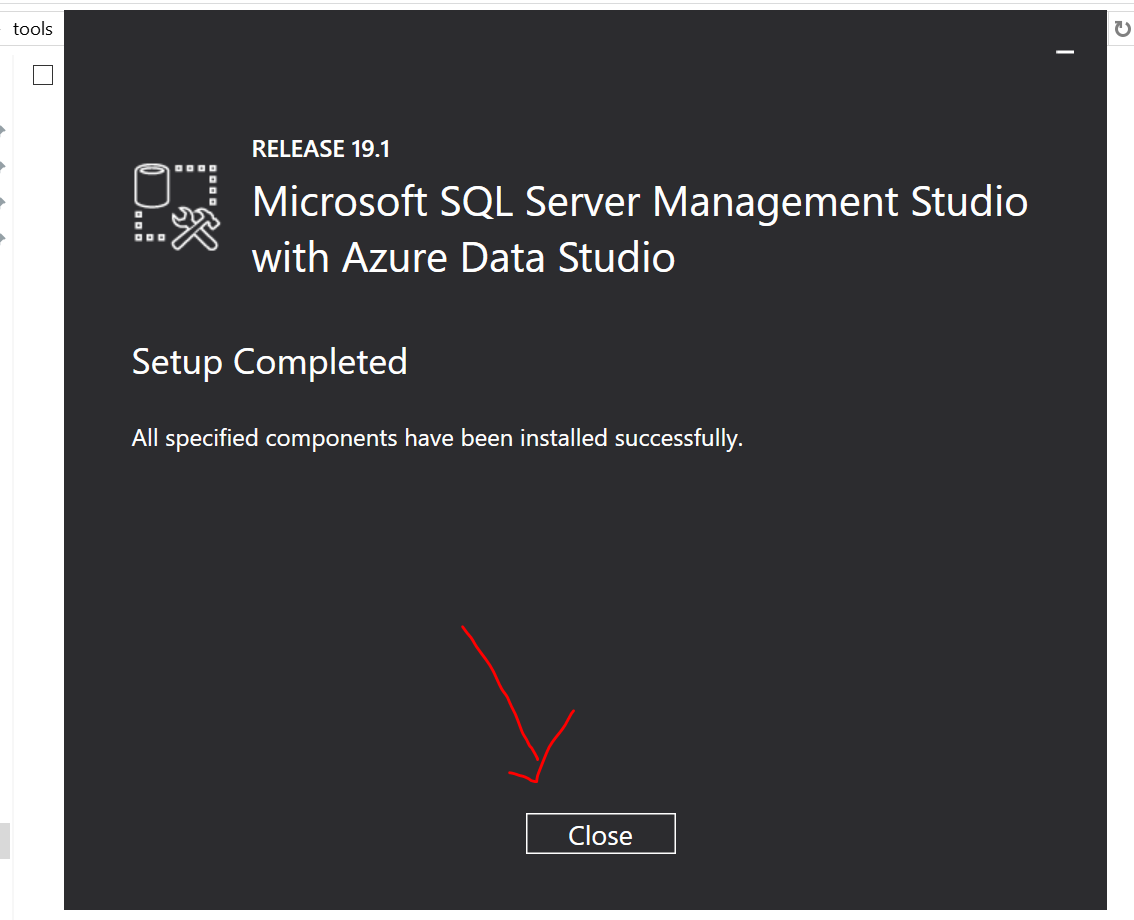Click the Close button to finish setup

(600, 833)
